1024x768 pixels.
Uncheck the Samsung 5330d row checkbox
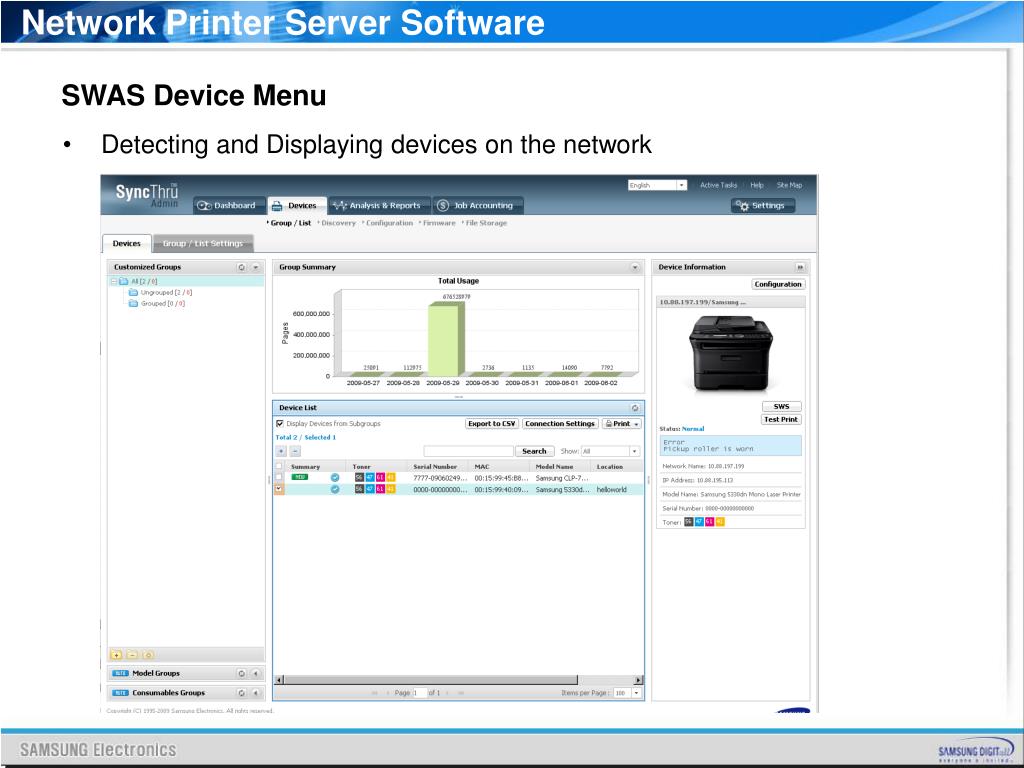pos(279,489)
